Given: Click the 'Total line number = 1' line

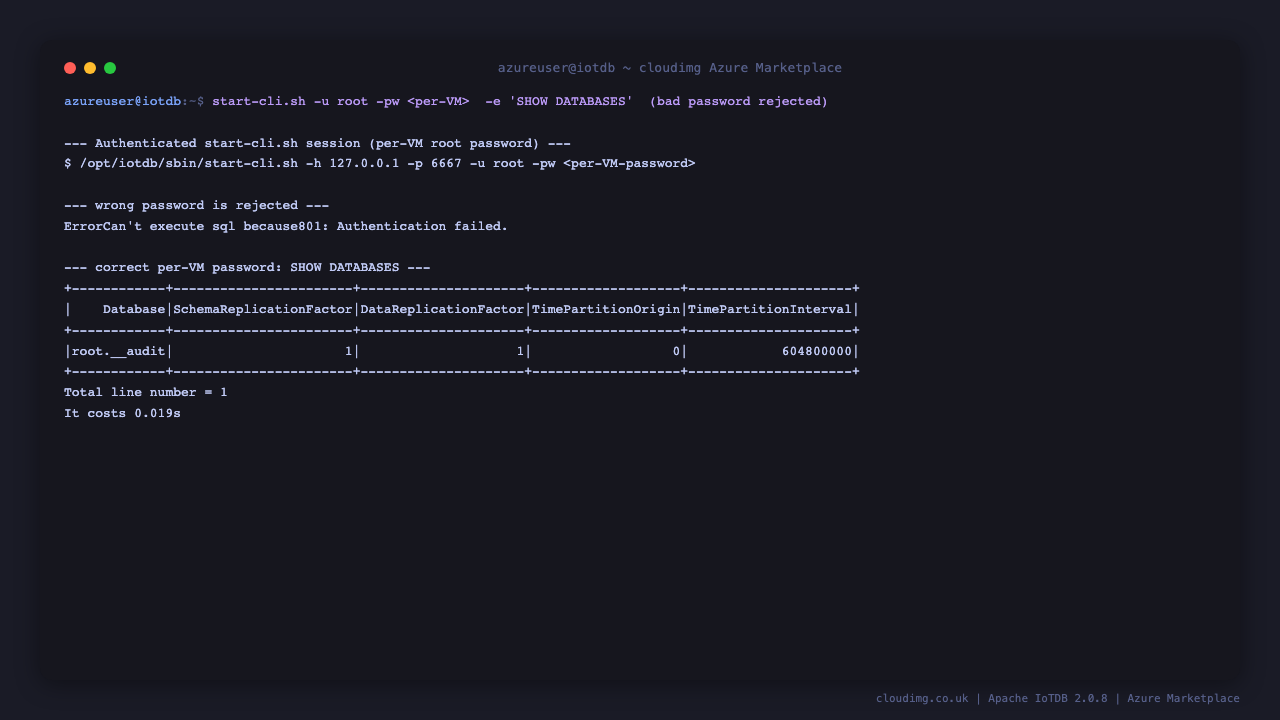Looking at the screenshot, I should point(146,393).
